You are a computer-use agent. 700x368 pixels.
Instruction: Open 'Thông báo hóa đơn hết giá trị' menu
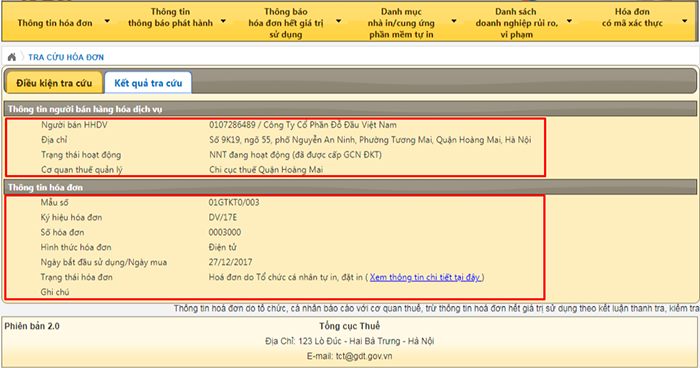tap(286, 23)
